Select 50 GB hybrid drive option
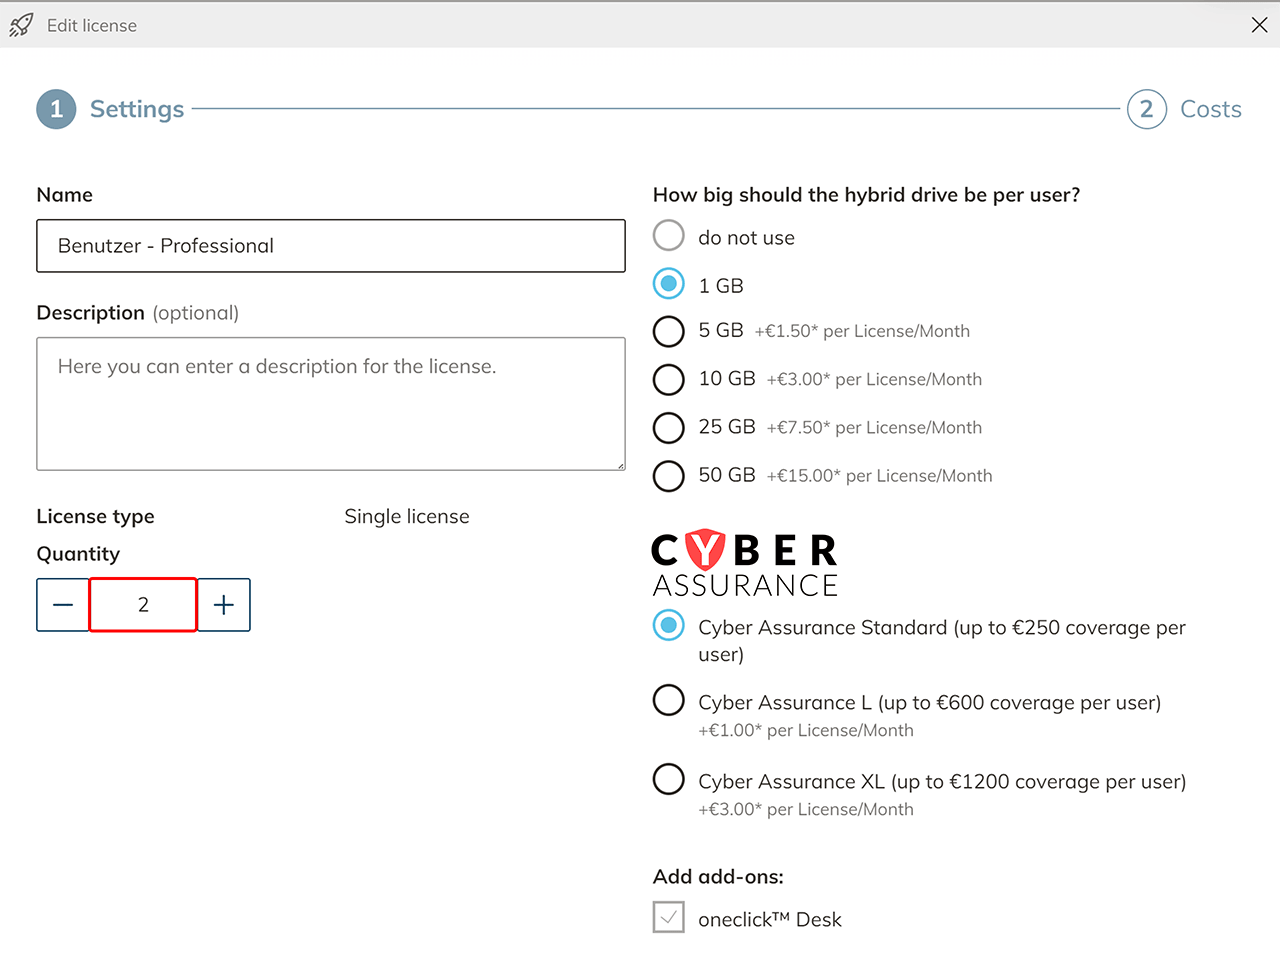Image resolution: width=1280 pixels, height=971 pixels. click(x=668, y=476)
